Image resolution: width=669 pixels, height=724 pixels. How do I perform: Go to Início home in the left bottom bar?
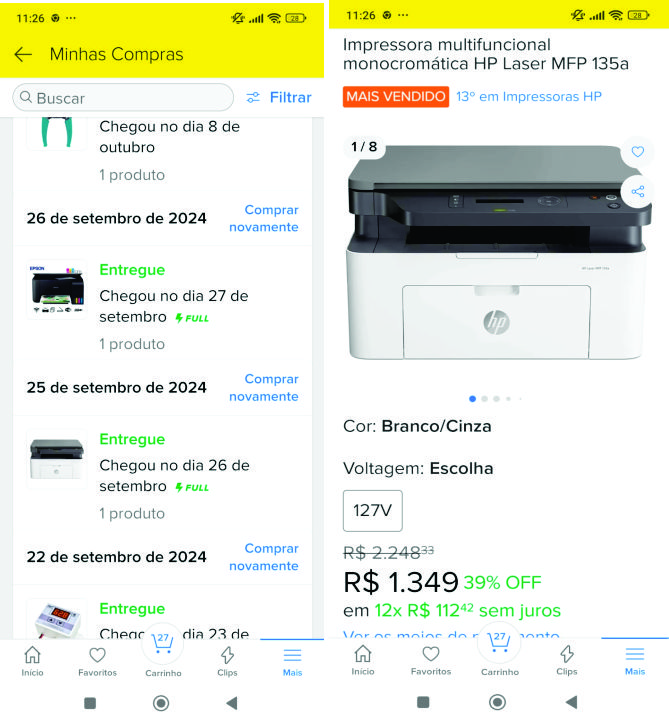(32, 661)
